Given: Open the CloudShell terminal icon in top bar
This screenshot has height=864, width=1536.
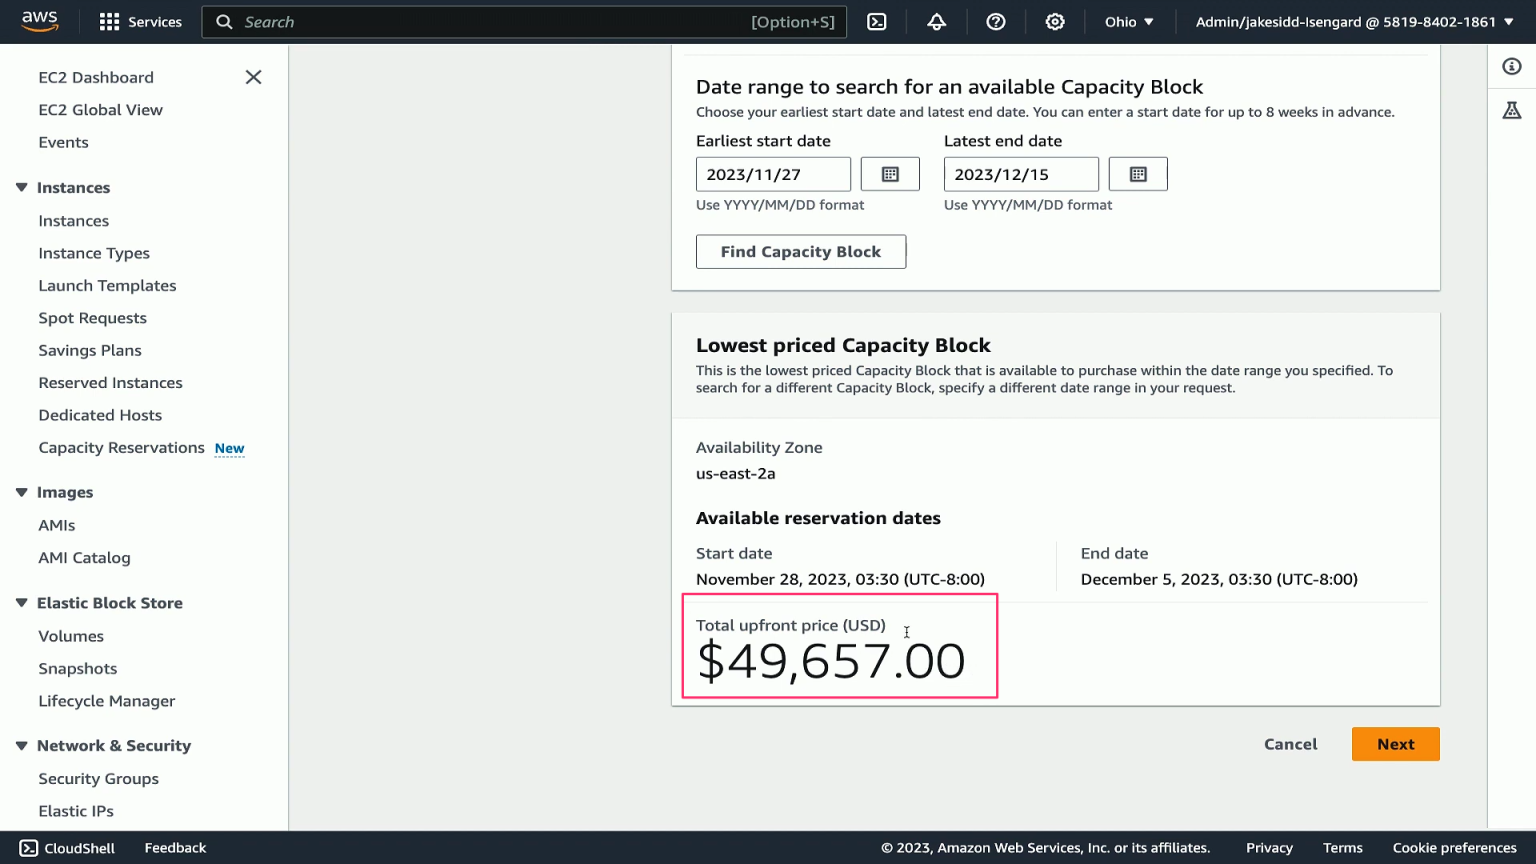Looking at the screenshot, I should click(877, 21).
